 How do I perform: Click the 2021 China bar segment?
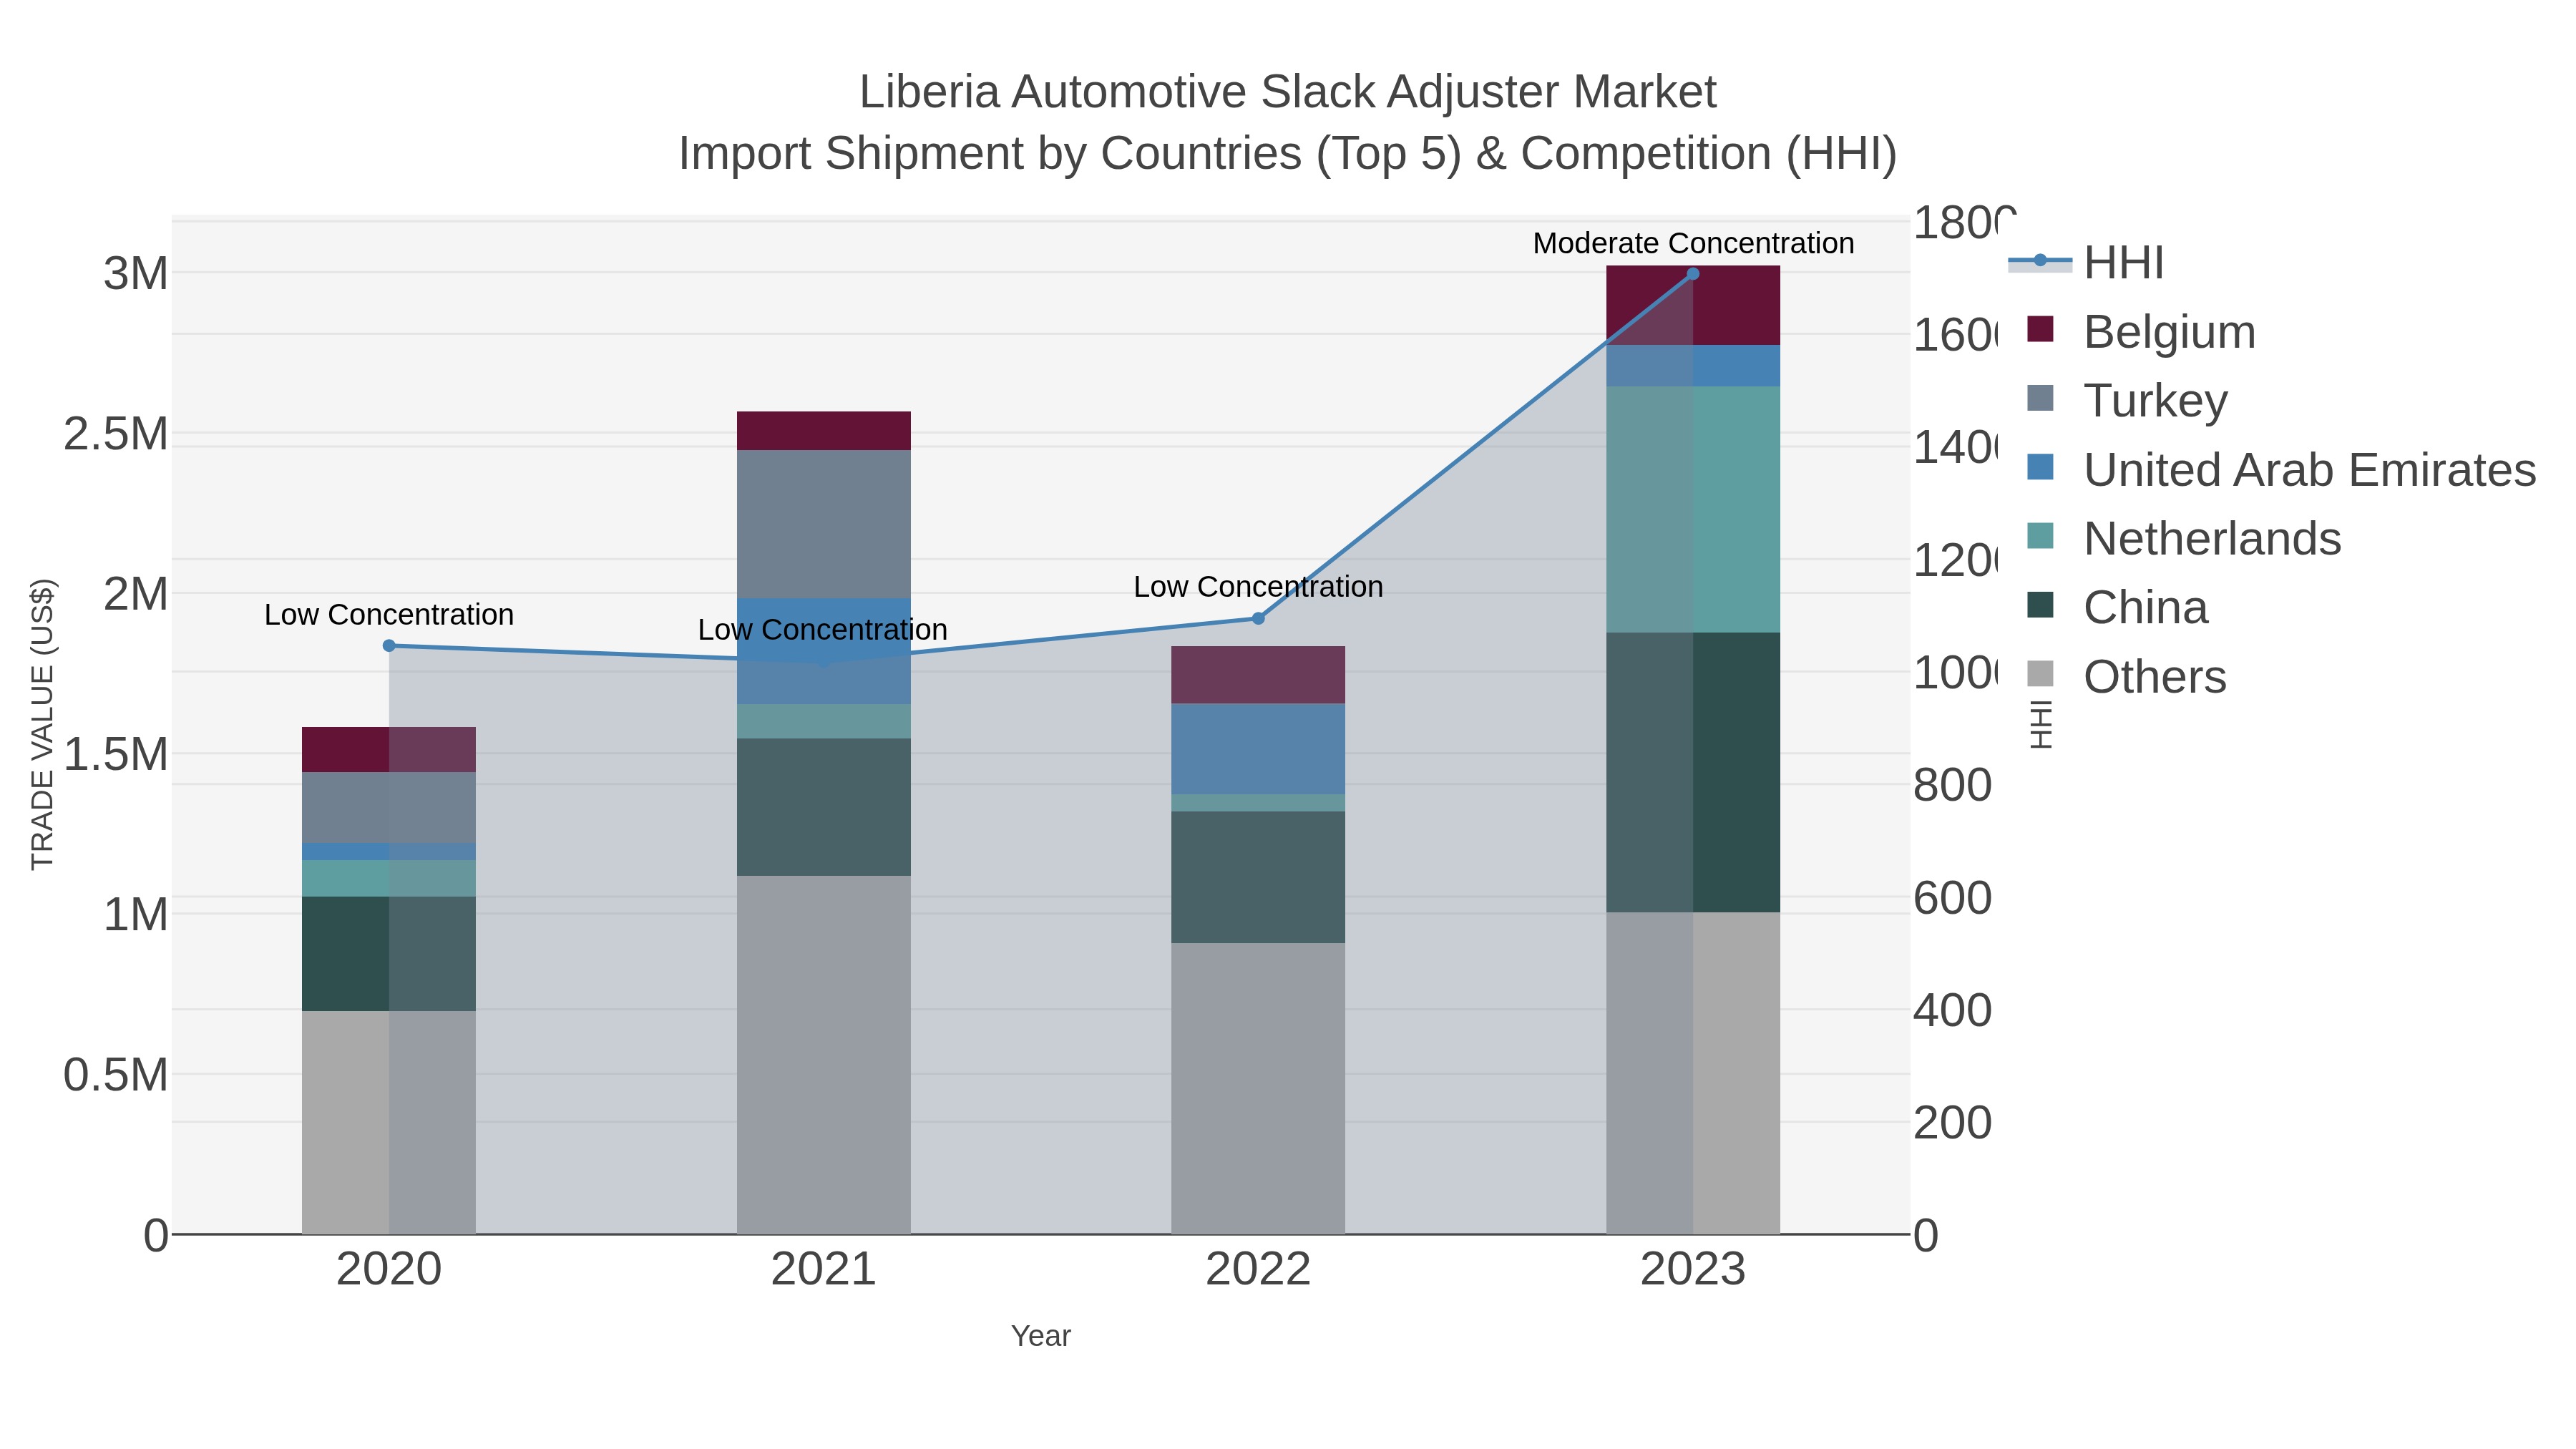click(824, 807)
